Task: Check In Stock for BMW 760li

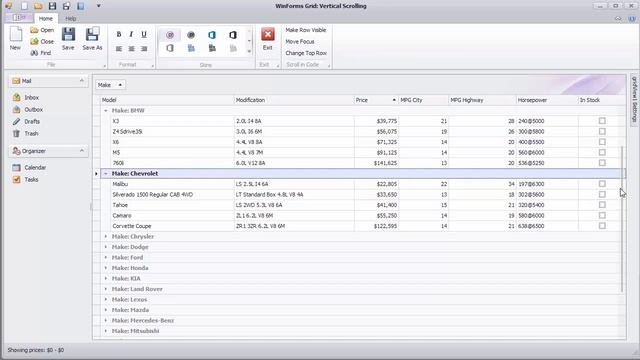Action: click(x=602, y=163)
